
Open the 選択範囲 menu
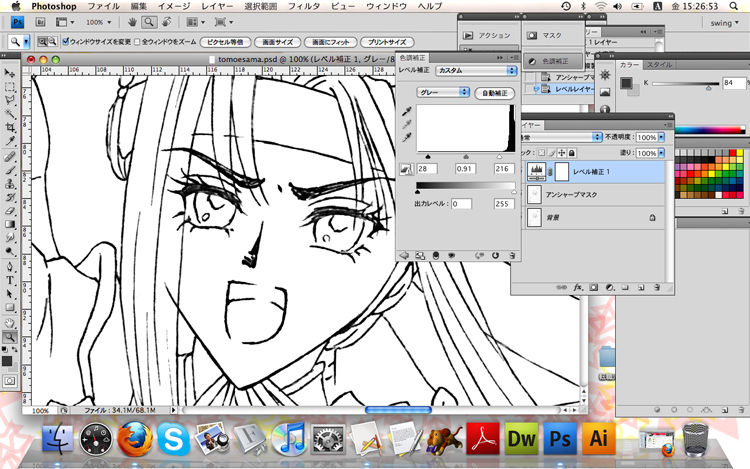261,6
